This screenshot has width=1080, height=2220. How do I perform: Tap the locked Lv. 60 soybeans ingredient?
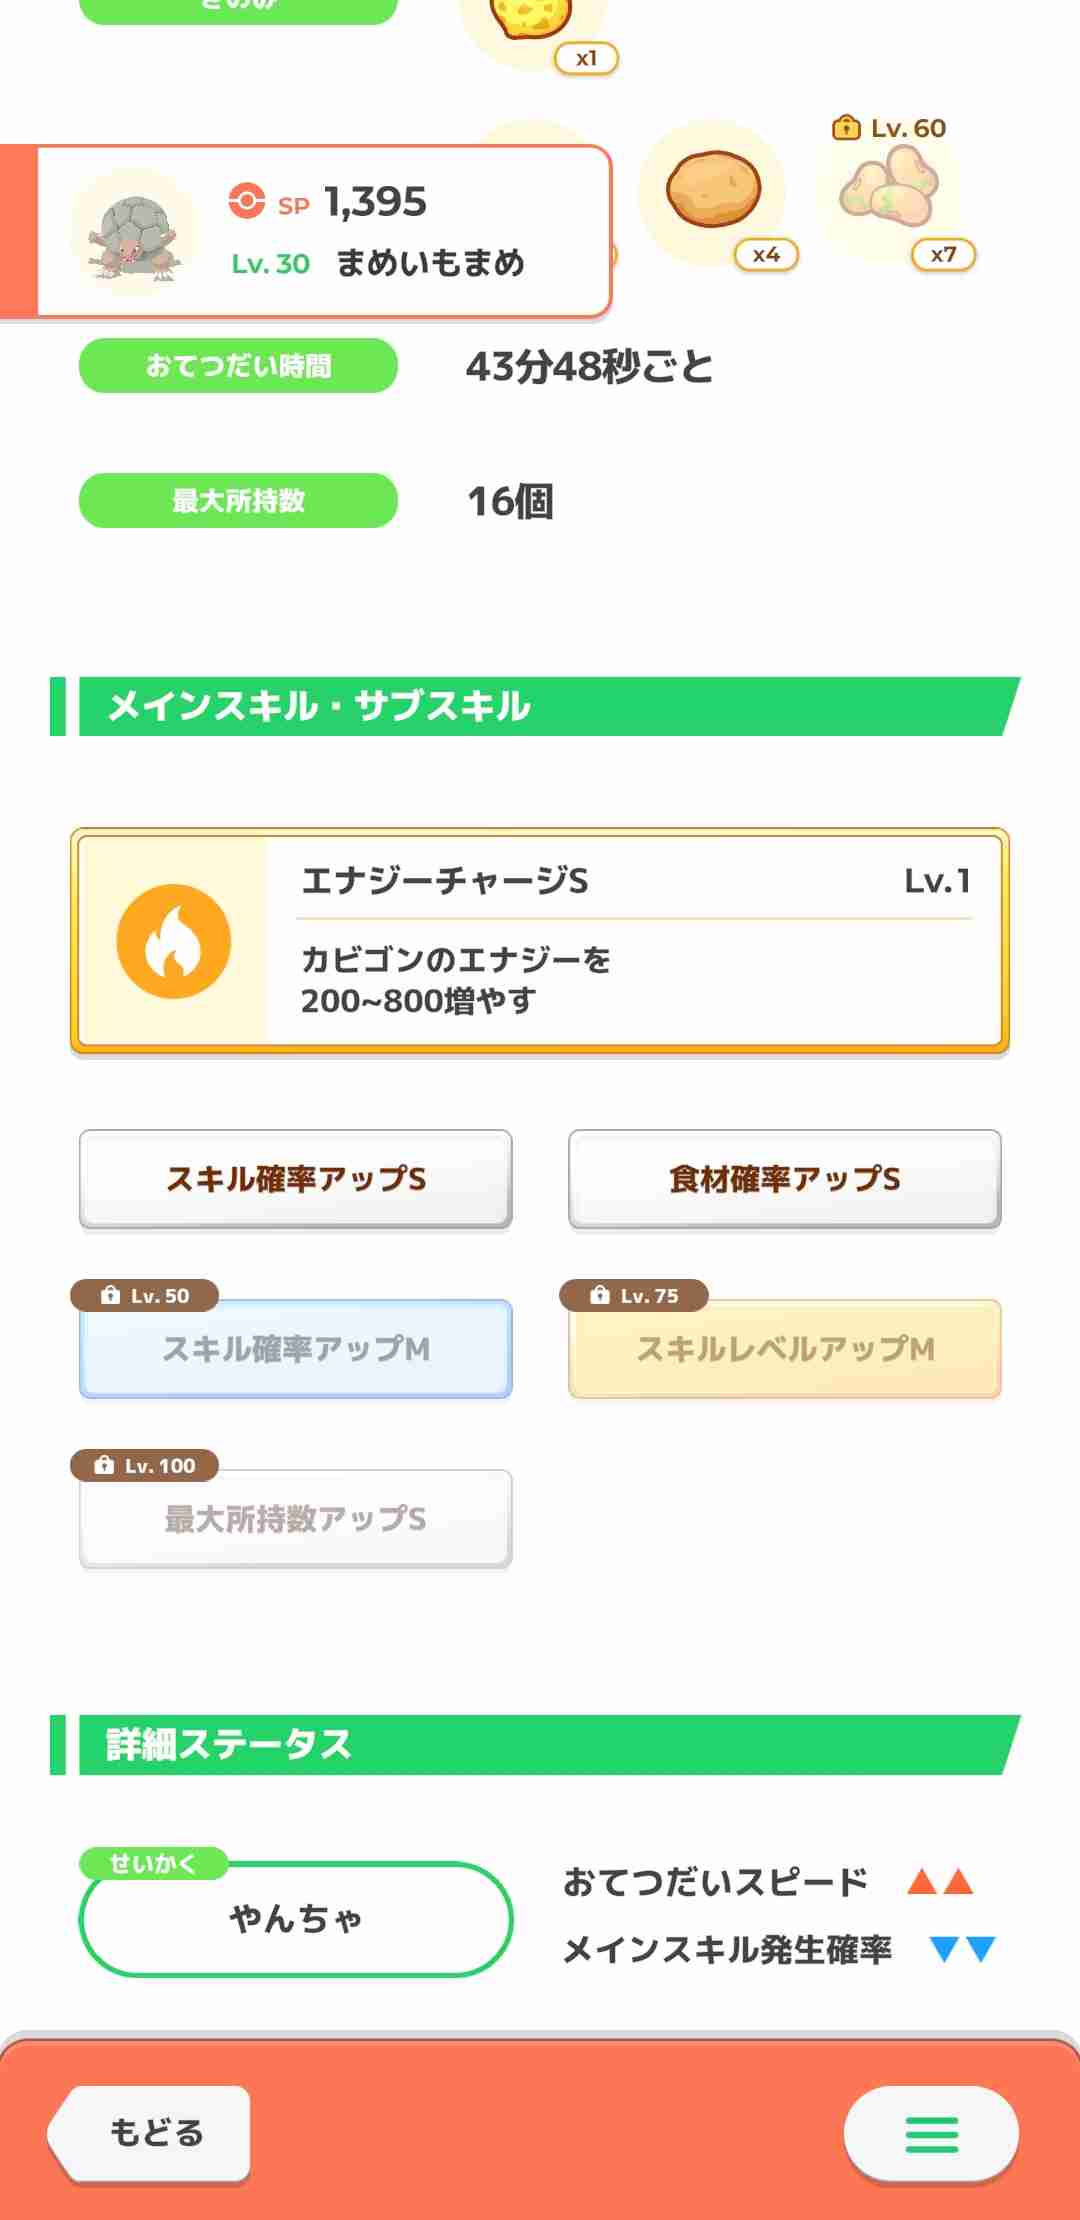click(888, 188)
